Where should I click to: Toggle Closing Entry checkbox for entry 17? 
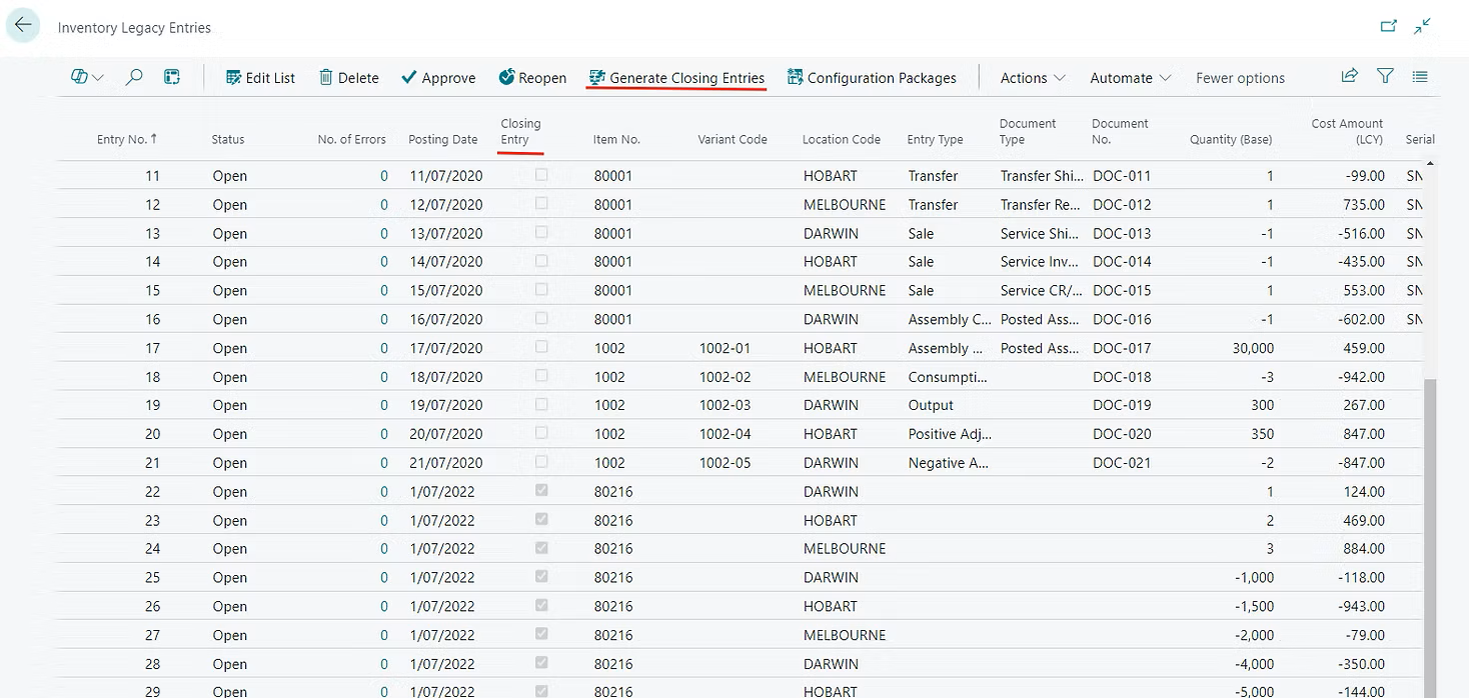[542, 348]
